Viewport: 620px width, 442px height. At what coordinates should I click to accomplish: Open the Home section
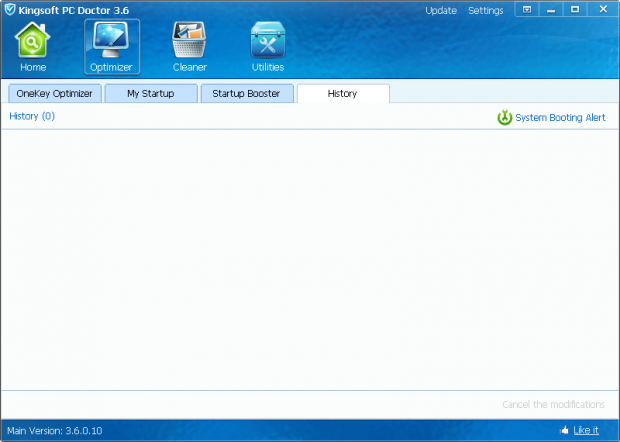(33, 47)
